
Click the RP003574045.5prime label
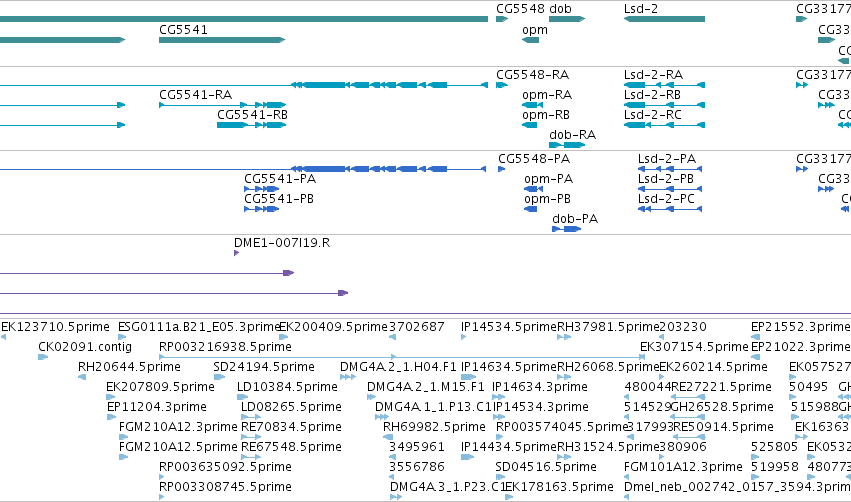(x=562, y=427)
